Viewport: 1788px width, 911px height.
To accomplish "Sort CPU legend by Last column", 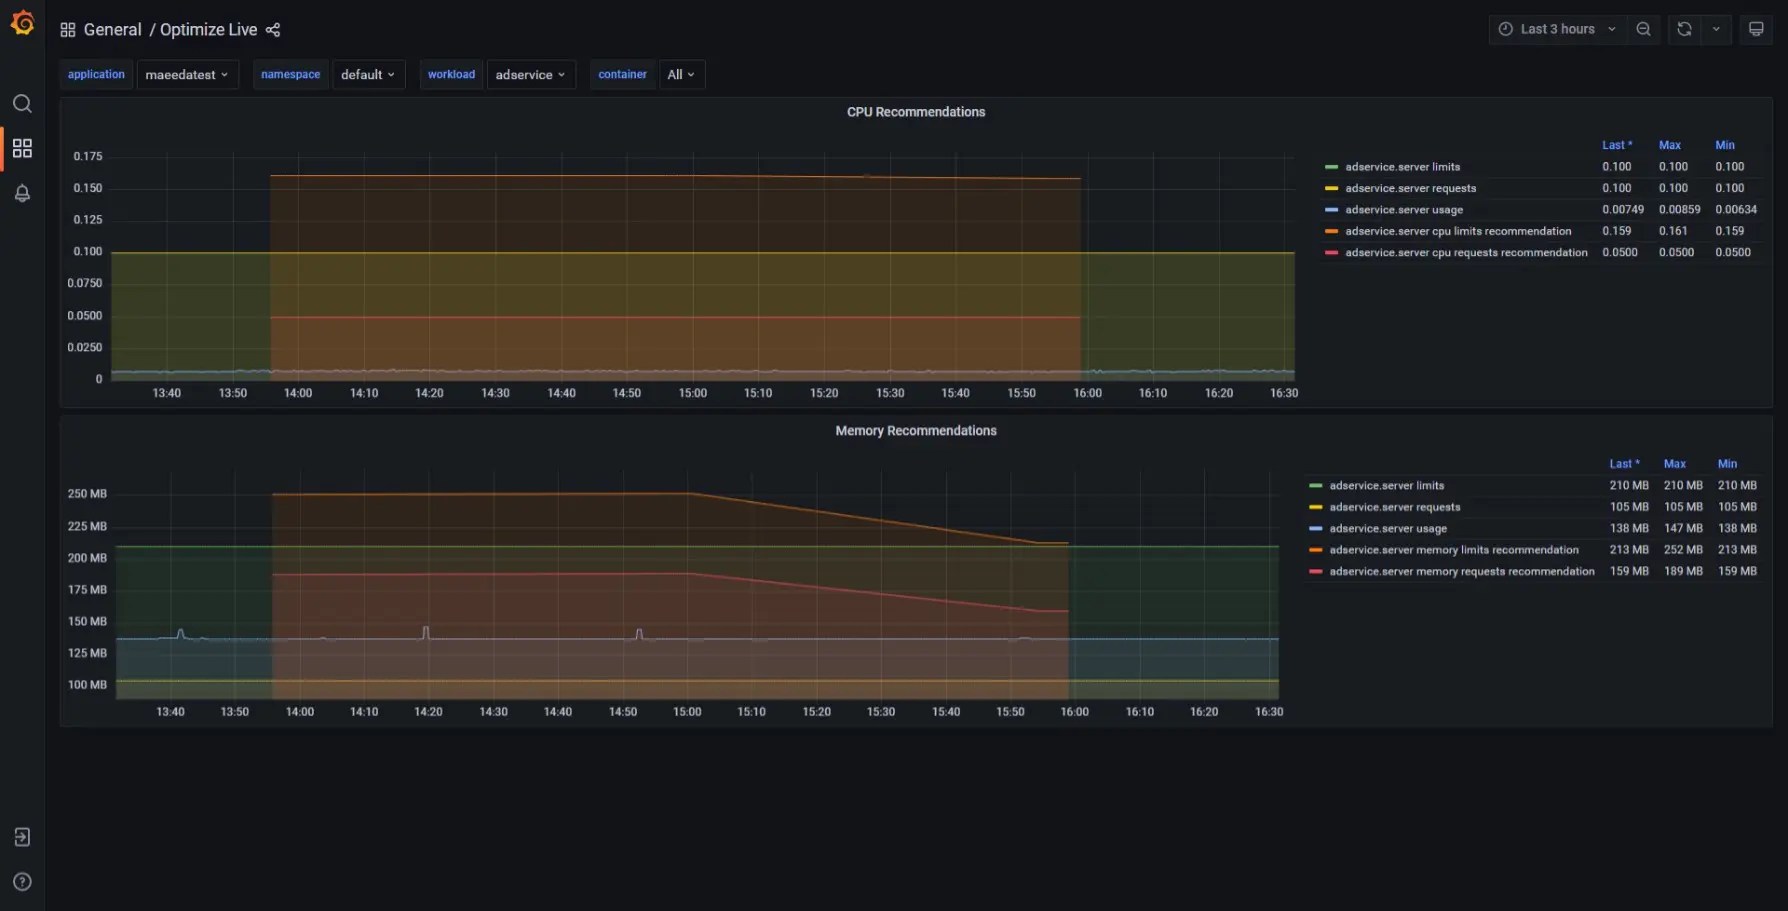I will [1616, 145].
